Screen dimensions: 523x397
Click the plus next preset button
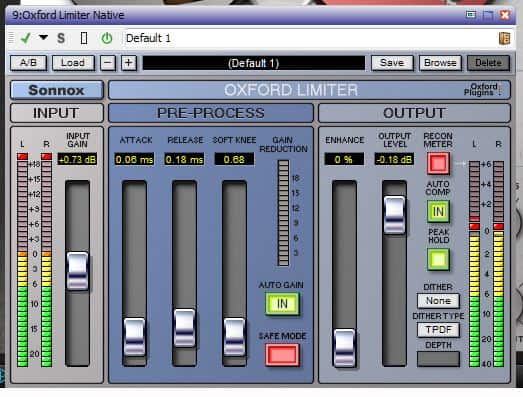point(129,63)
